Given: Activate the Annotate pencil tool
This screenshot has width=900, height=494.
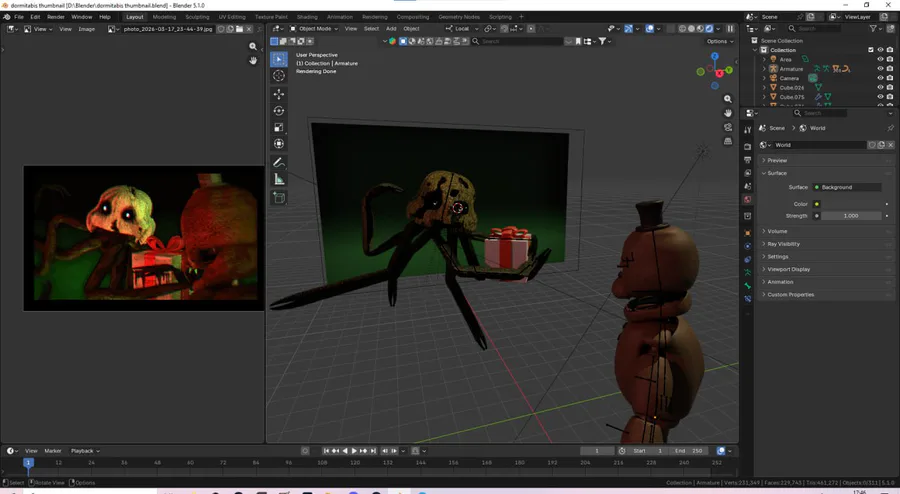Looking at the screenshot, I should (x=279, y=162).
